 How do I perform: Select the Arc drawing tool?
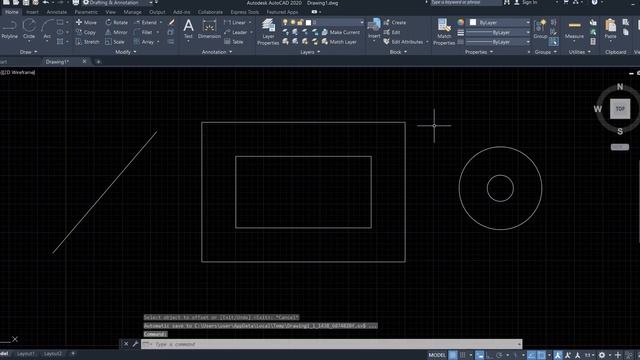47,29
